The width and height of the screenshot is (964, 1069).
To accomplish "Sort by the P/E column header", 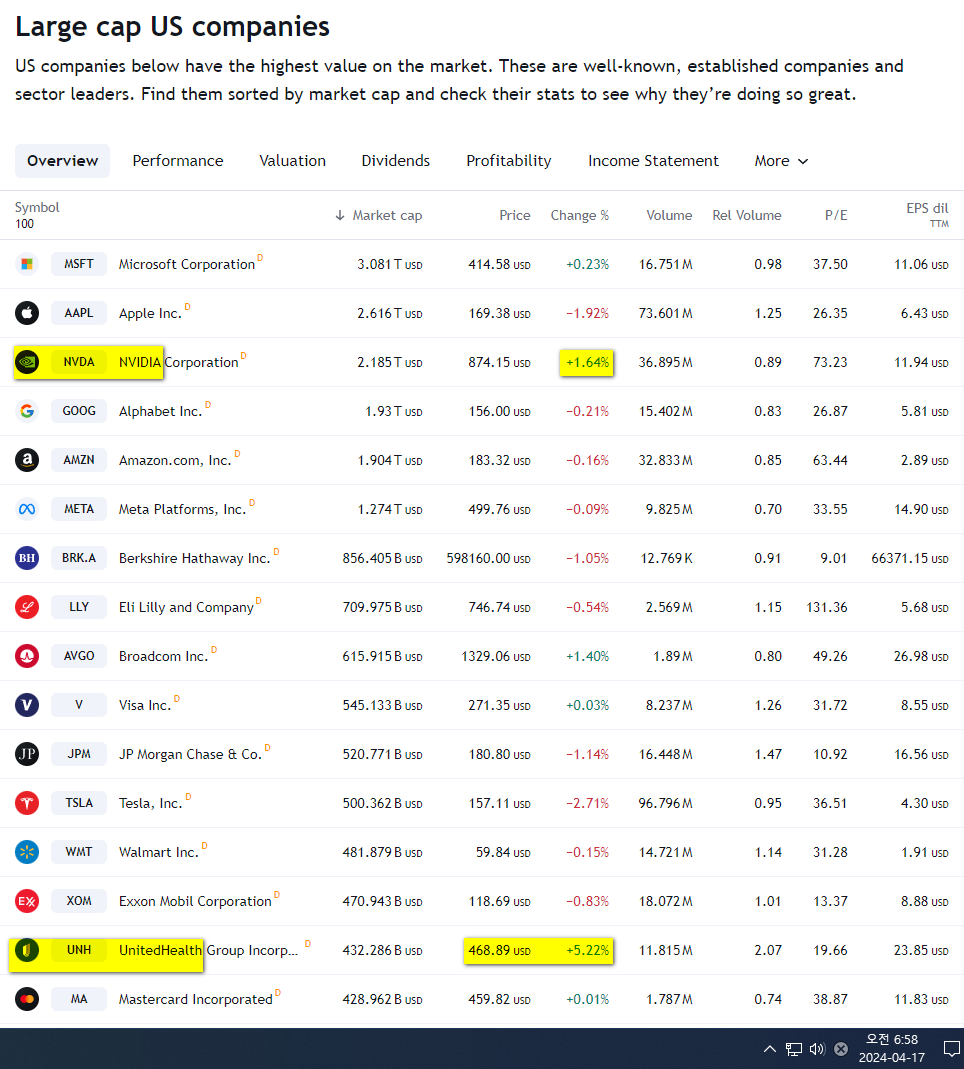I will 836,215.
